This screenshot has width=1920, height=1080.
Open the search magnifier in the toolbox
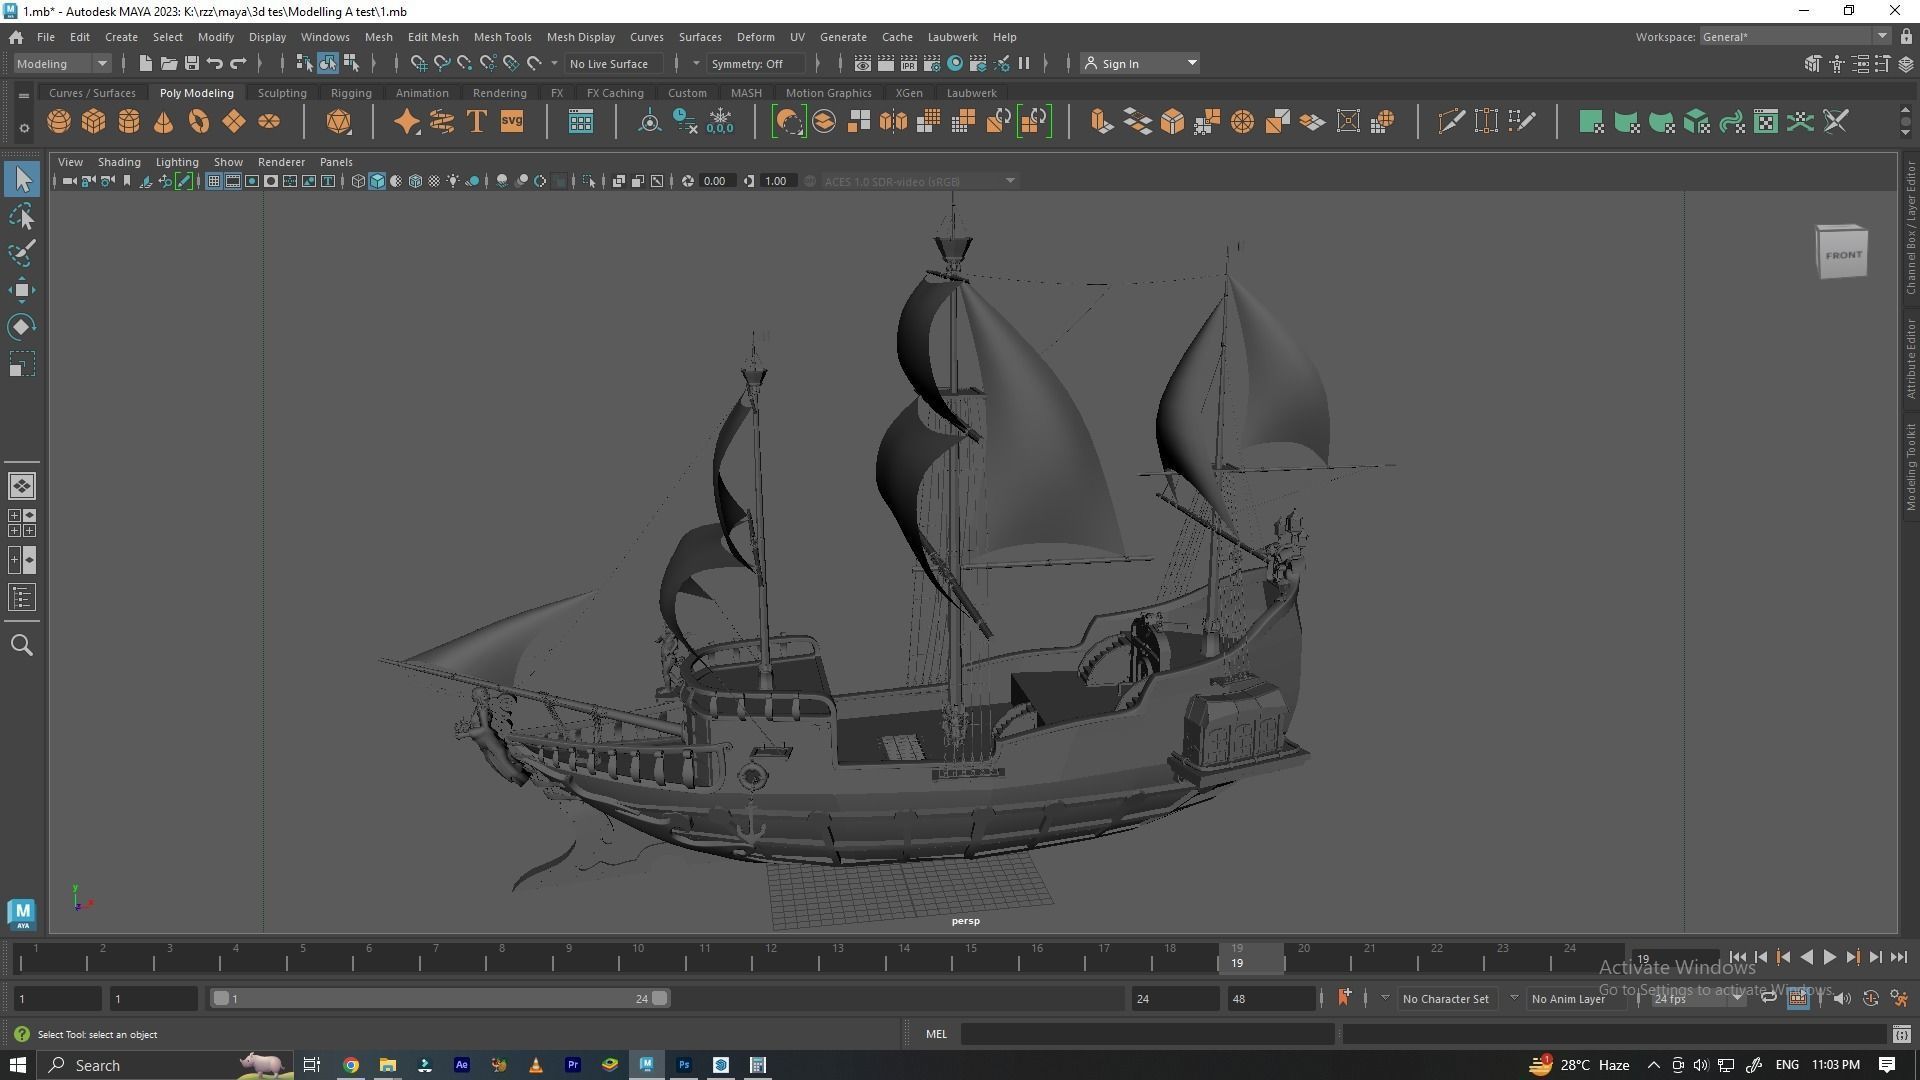pyautogui.click(x=22, y=645)
